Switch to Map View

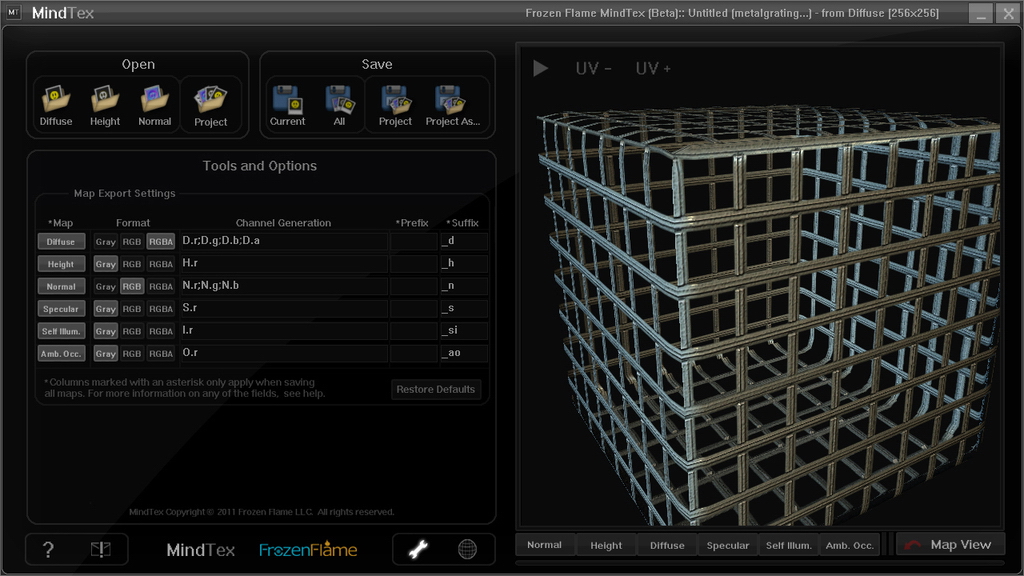tap(948, 545)
